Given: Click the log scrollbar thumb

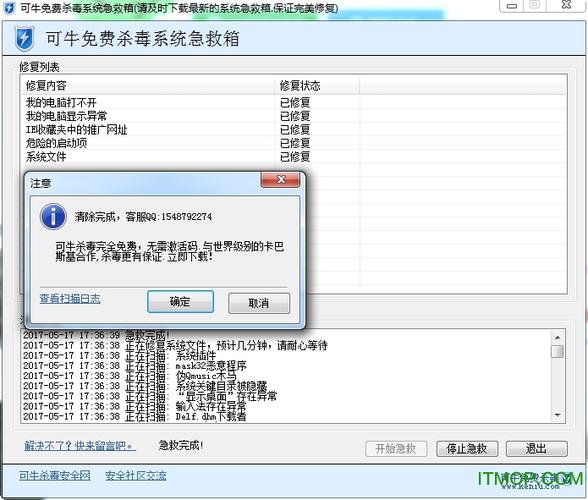Looking at the screenshot, I should 558,351.
